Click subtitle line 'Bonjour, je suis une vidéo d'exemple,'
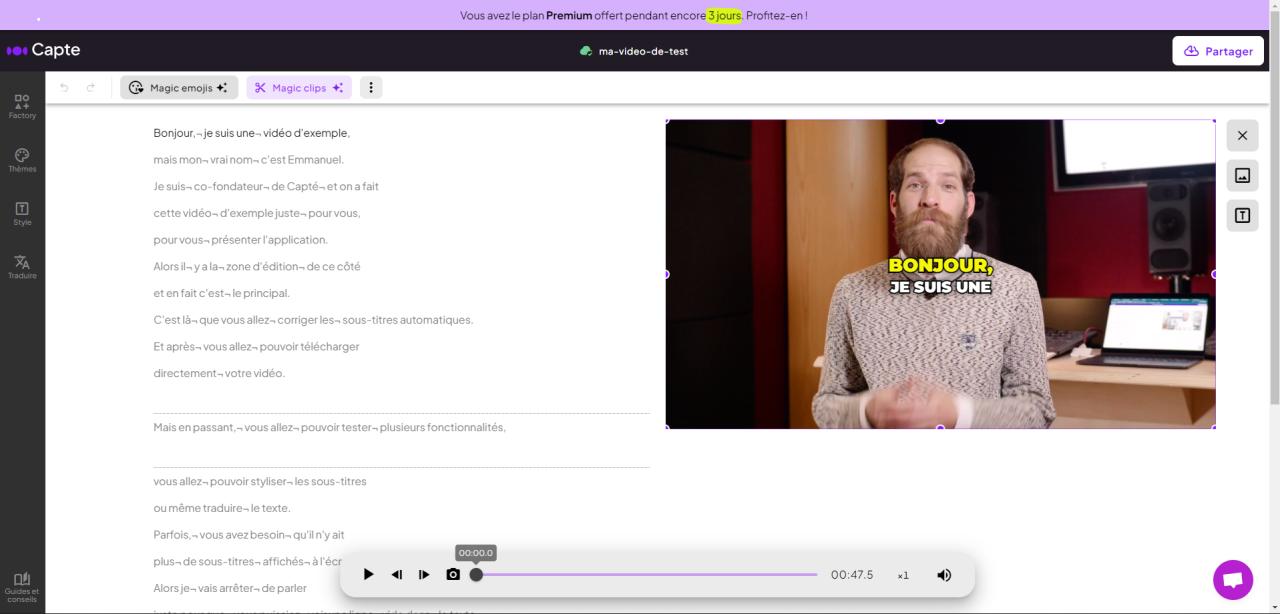The height and width of the screenshot is (614, 1280). 252,133
